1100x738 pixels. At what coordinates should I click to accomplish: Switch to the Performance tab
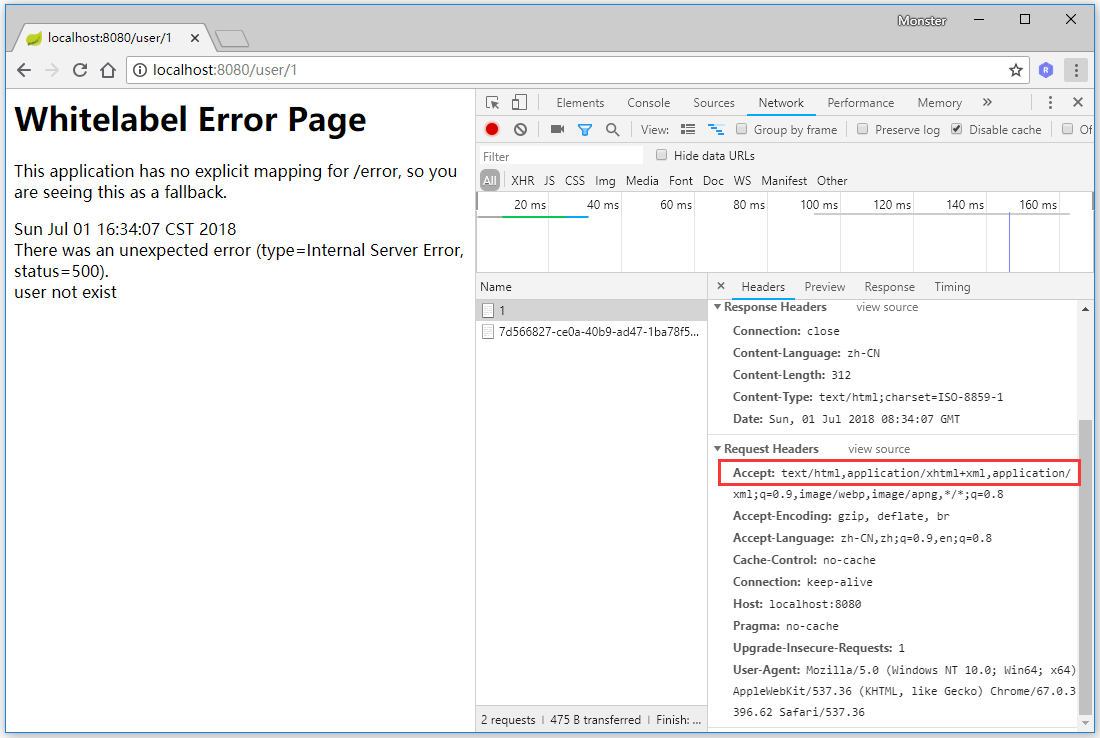pyautogui.click(x=860, y=102)
